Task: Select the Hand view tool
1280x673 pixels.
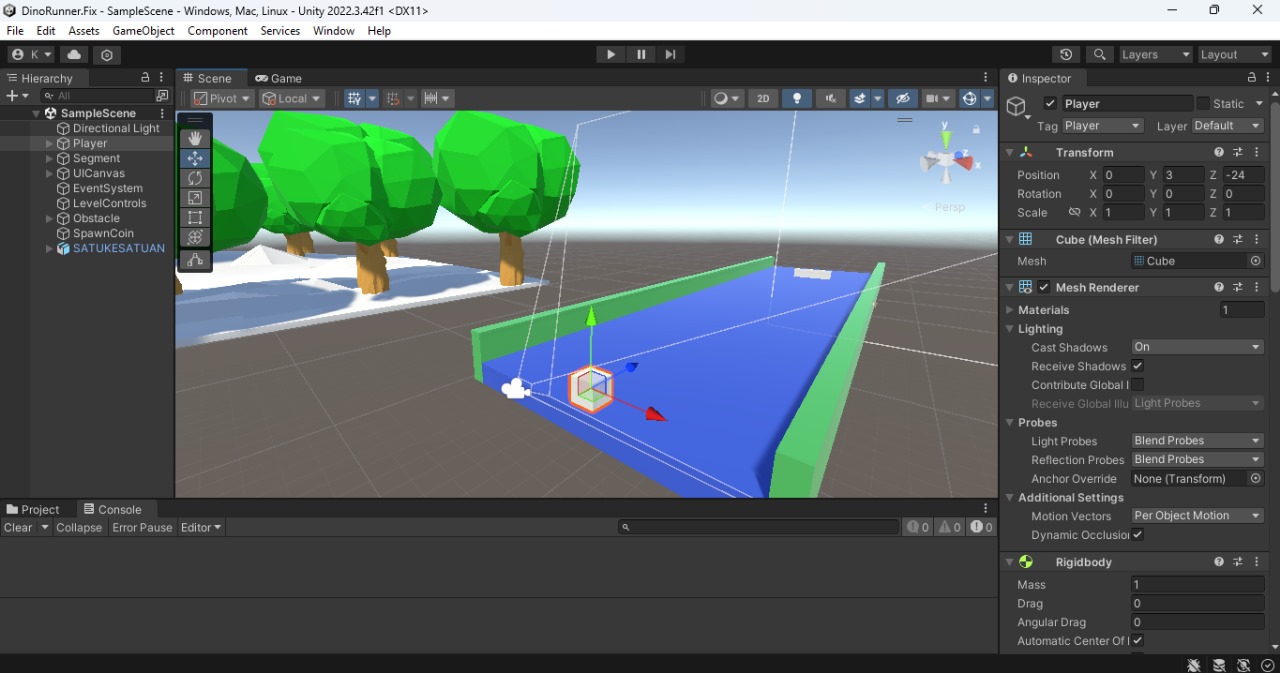Action: (195, 138)
